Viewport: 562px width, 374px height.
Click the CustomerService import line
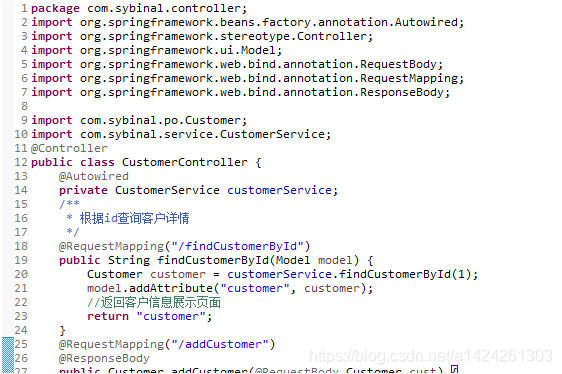point(181,134)
